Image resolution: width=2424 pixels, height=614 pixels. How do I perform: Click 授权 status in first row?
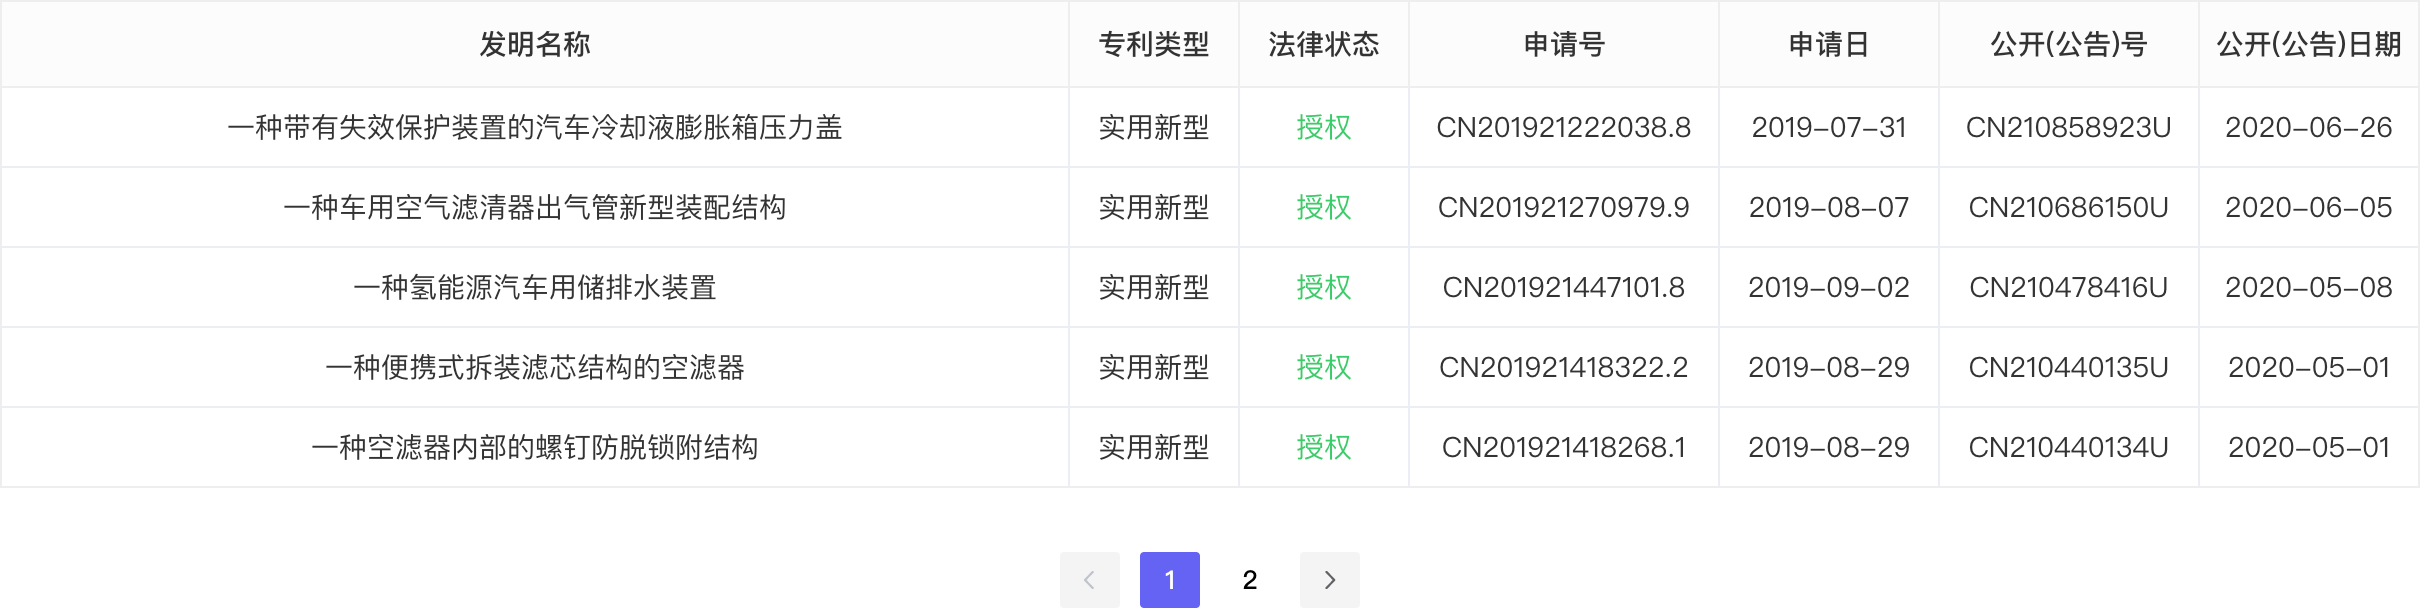[1323, 127]
